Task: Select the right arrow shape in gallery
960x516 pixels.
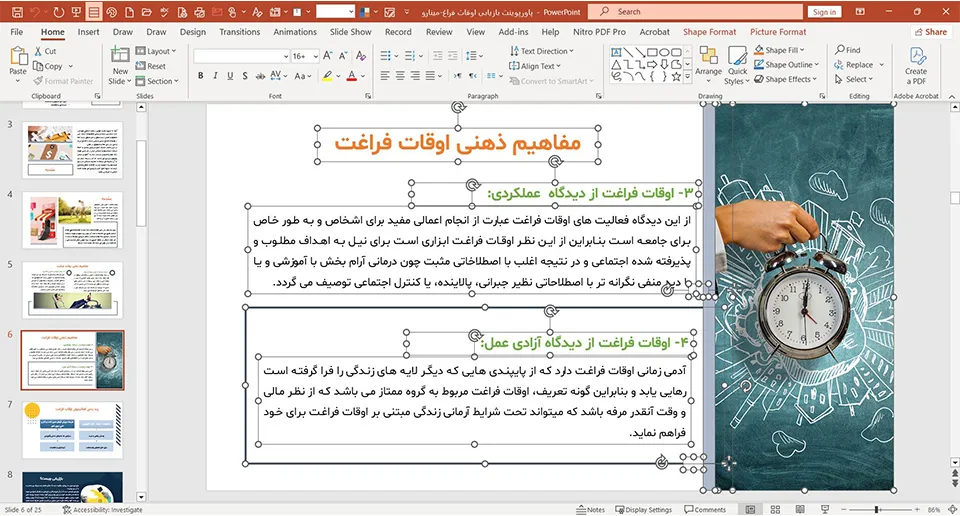Action: (x=652, y=64)
